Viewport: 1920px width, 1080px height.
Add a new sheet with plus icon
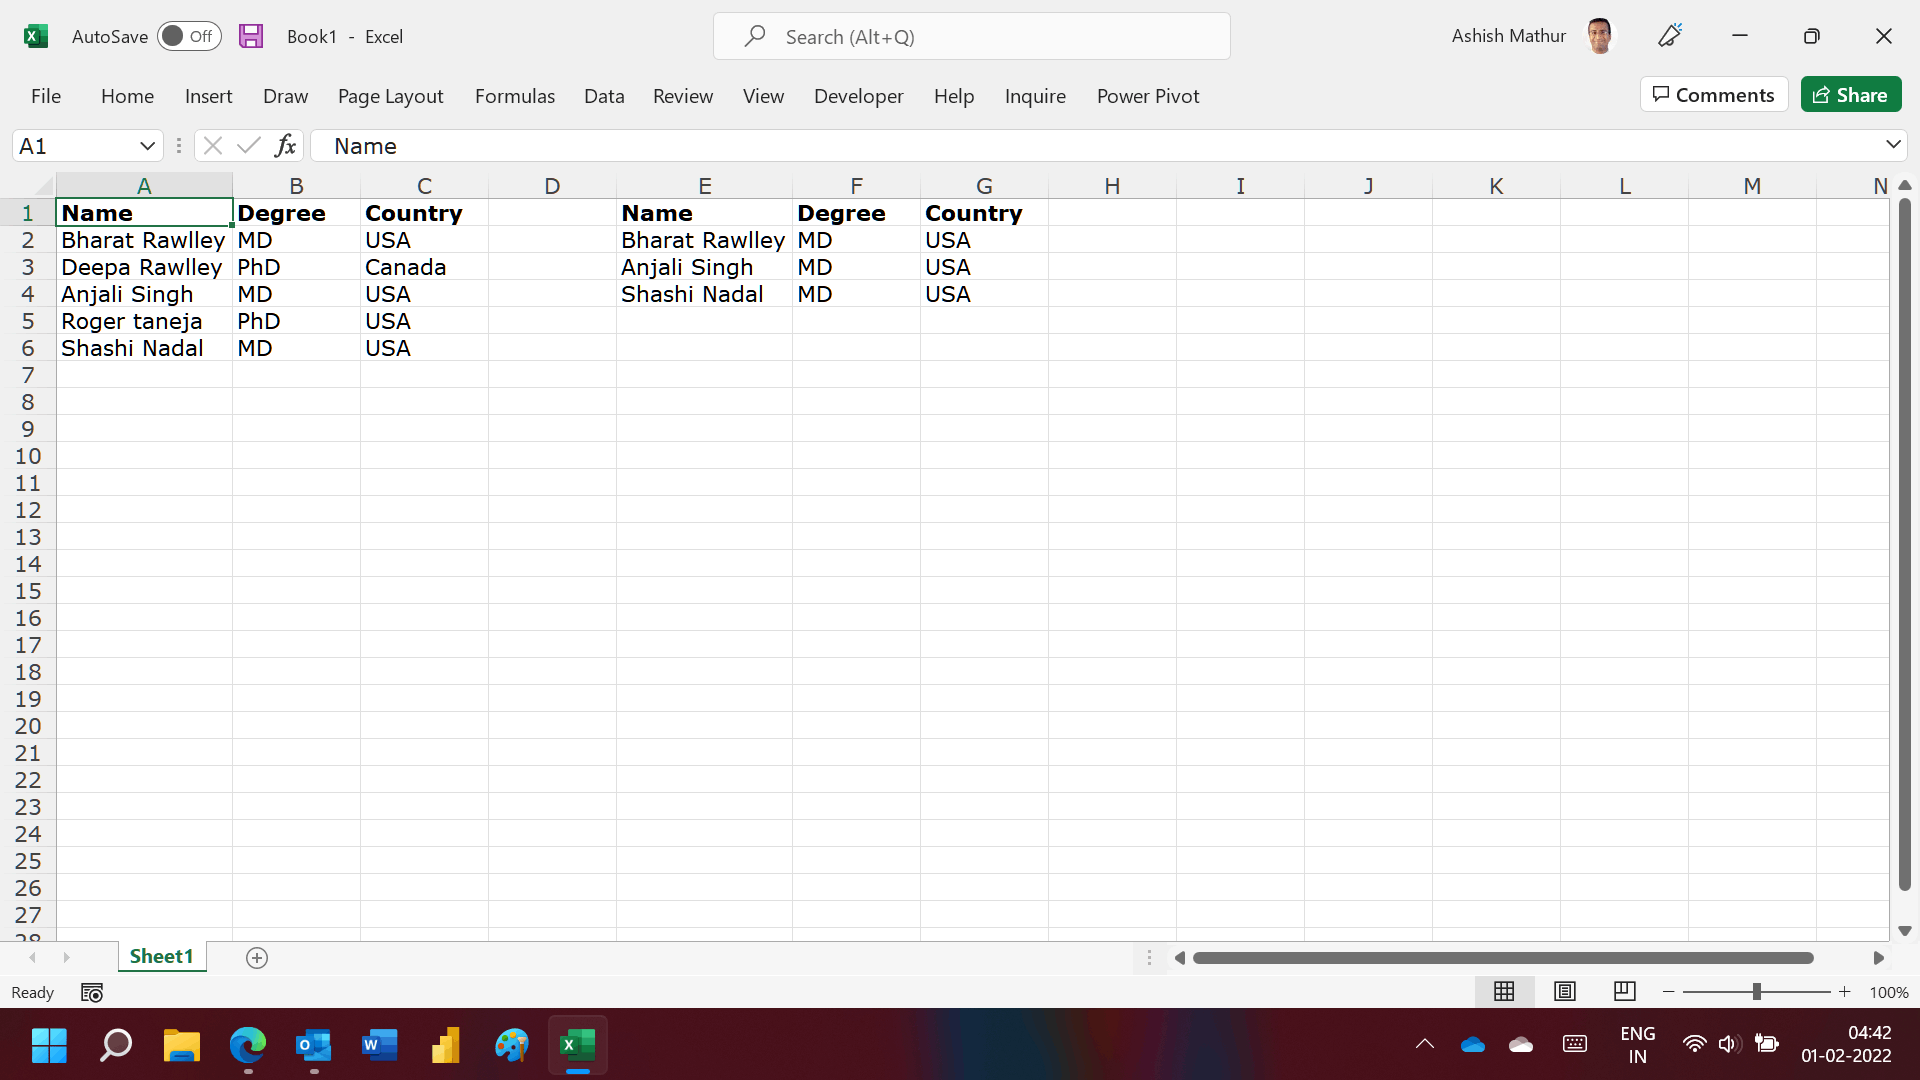click(257, 958)
